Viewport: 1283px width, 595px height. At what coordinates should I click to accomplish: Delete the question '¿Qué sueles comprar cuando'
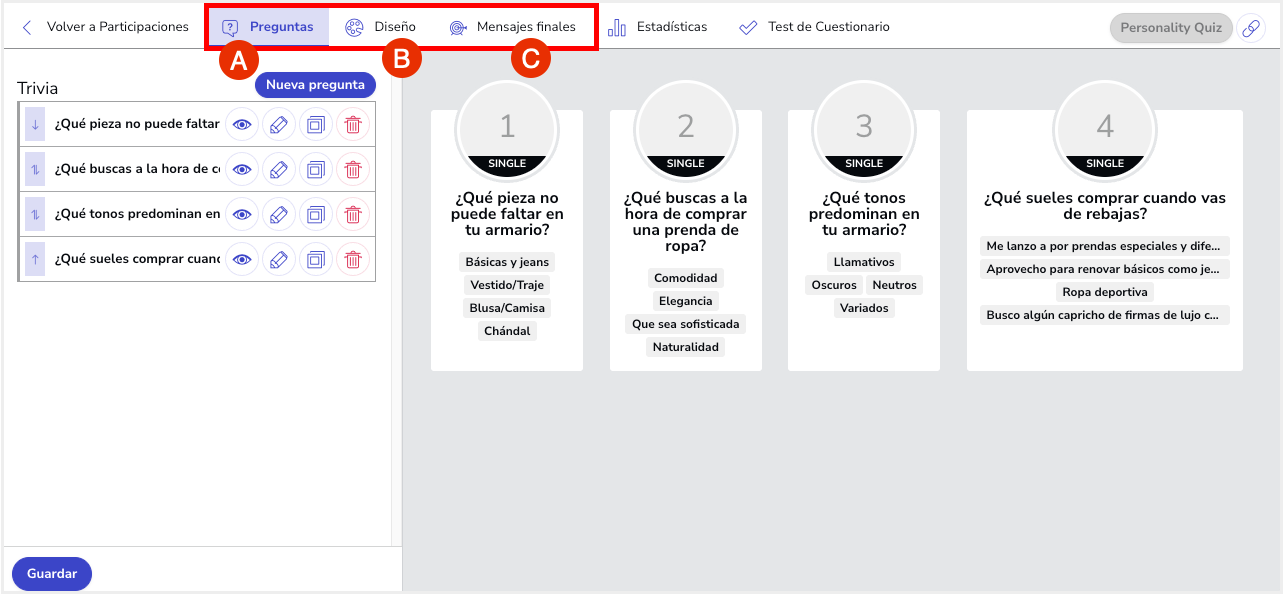pyautogui.click(x=353, y=259)
